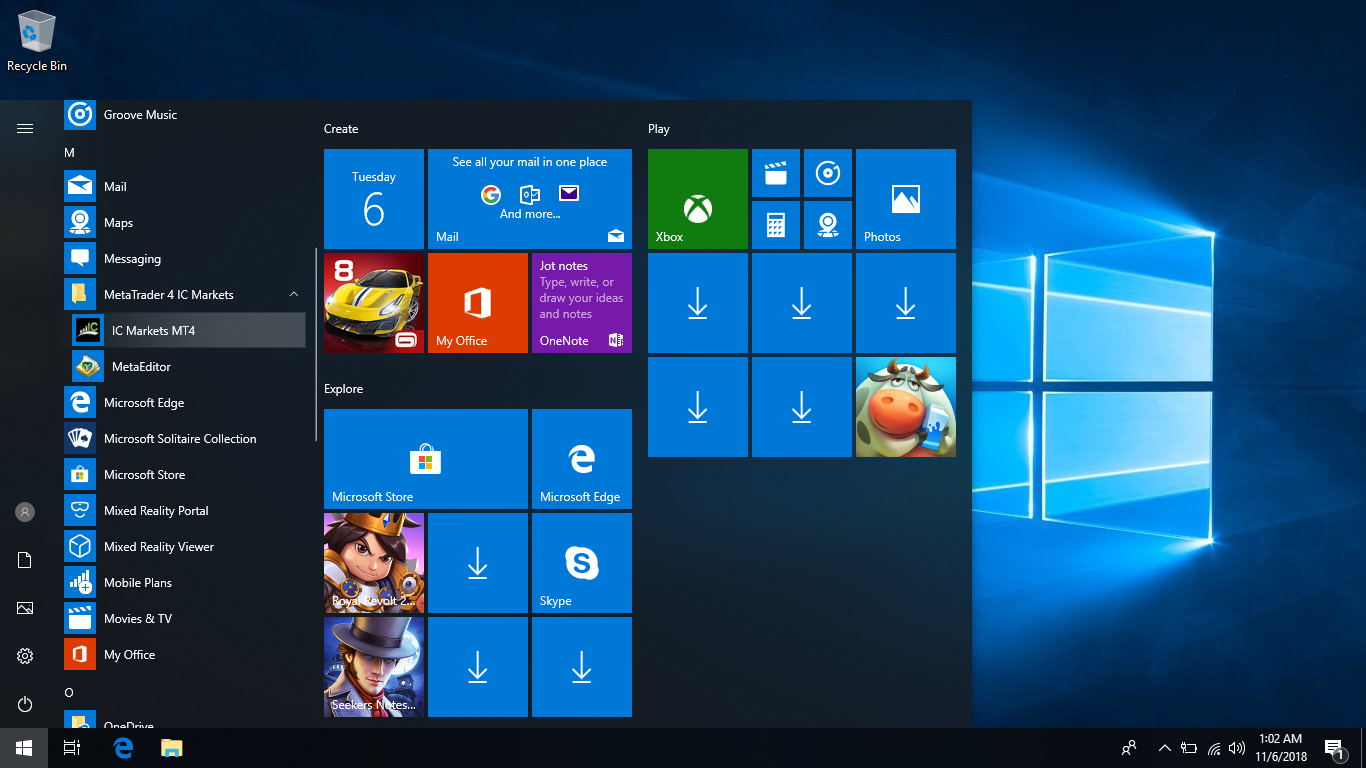1366x768 pixels.
Task: Click the letter M section header
Action: (x=69, y=153)
